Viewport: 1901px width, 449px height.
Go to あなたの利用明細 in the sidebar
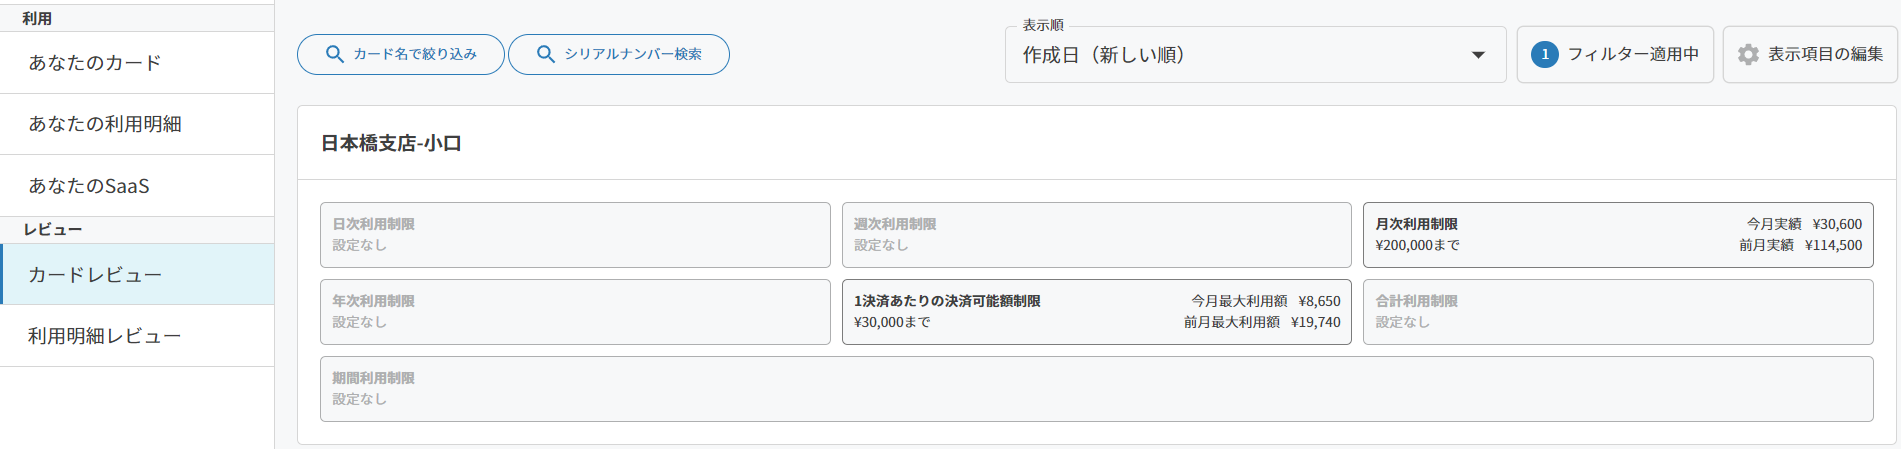point(137,124)
